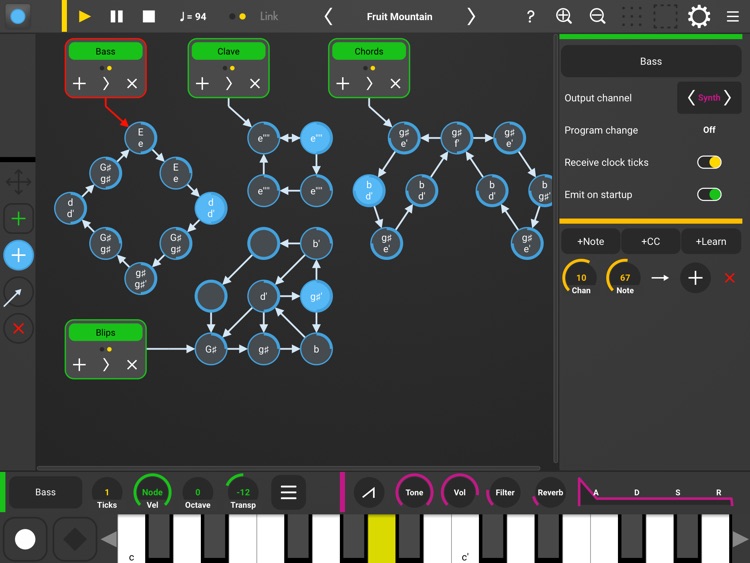Change Program change Off value
750x563 pixels.
coord(709,130)
